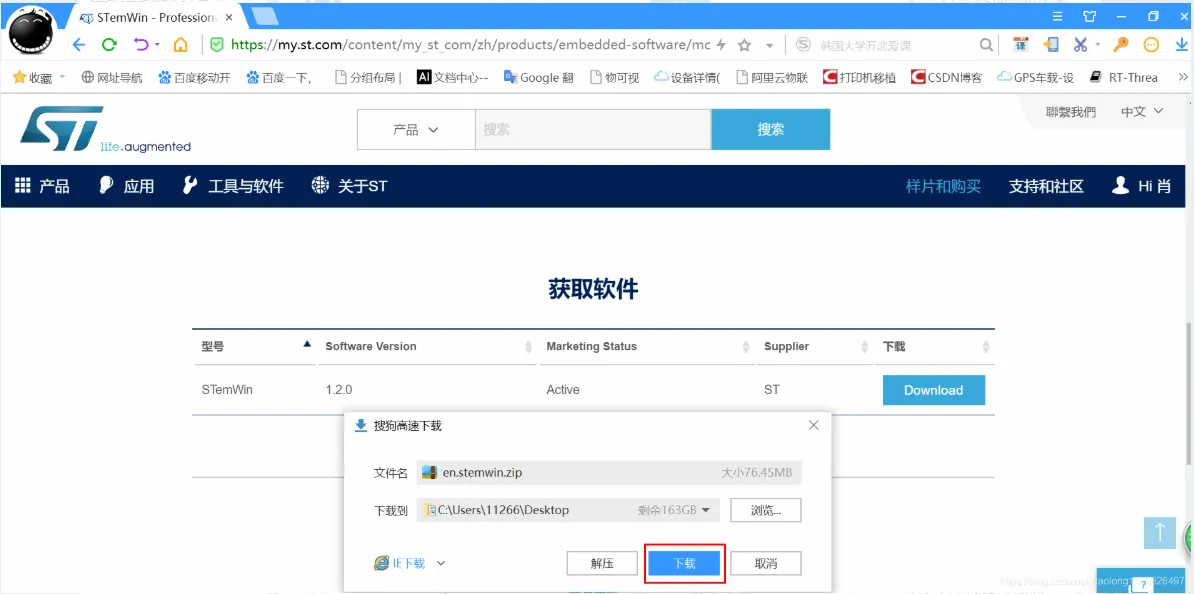Open the GPS车载 bookmark

coord(1036,78)
